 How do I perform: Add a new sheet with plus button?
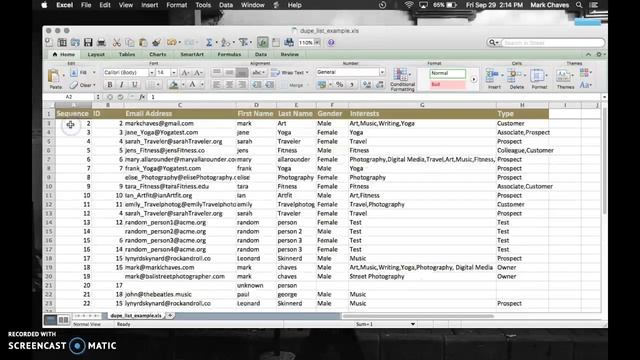pyautogui.click(x=170, y=316)
